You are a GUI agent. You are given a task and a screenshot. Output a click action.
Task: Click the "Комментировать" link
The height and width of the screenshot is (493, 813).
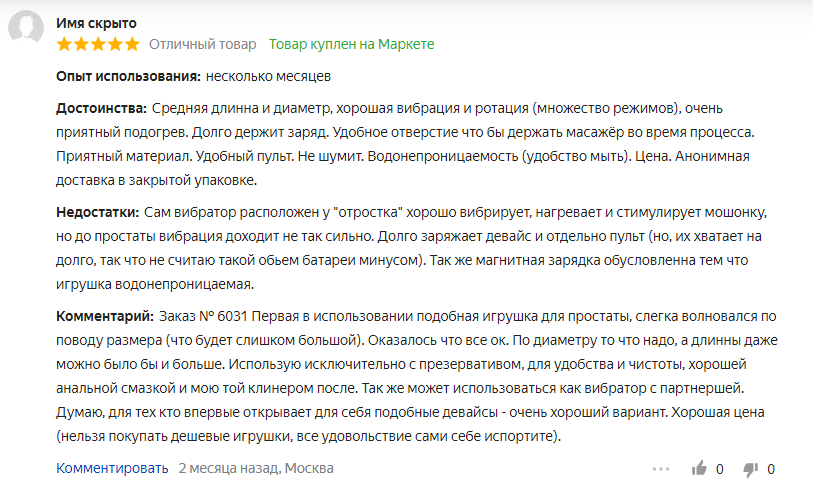pyautogui.click(x=112, y=468)
